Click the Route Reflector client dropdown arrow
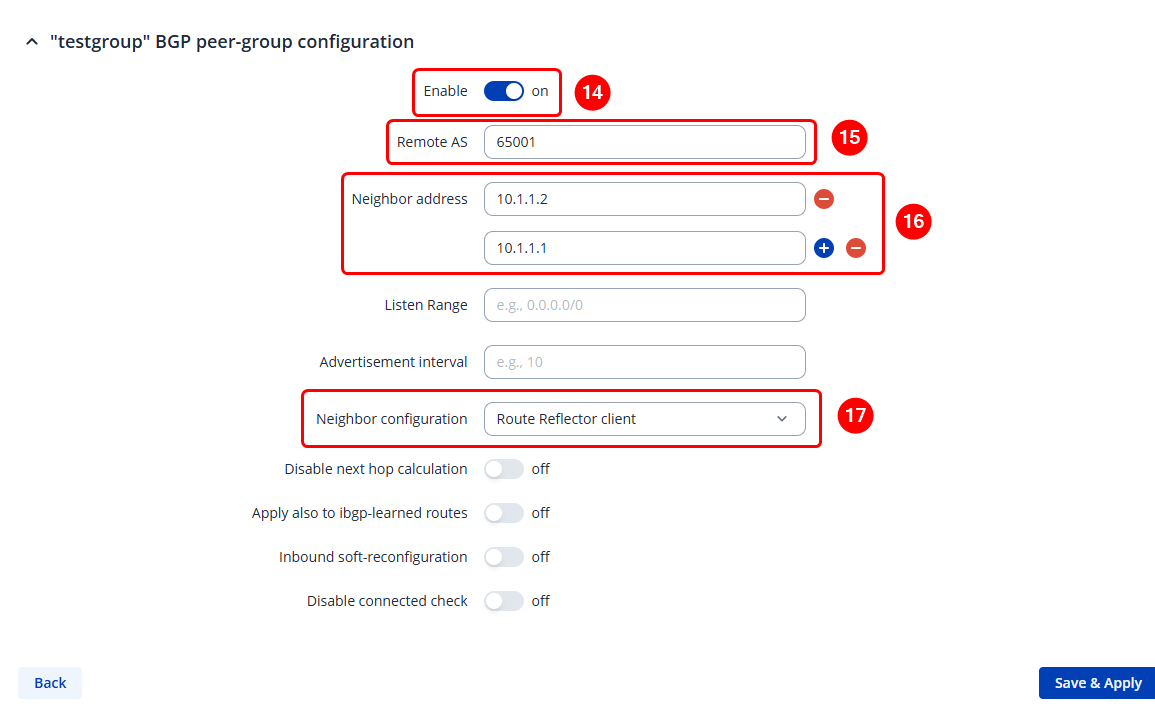The image size is (1155, 724). (782, 419)
